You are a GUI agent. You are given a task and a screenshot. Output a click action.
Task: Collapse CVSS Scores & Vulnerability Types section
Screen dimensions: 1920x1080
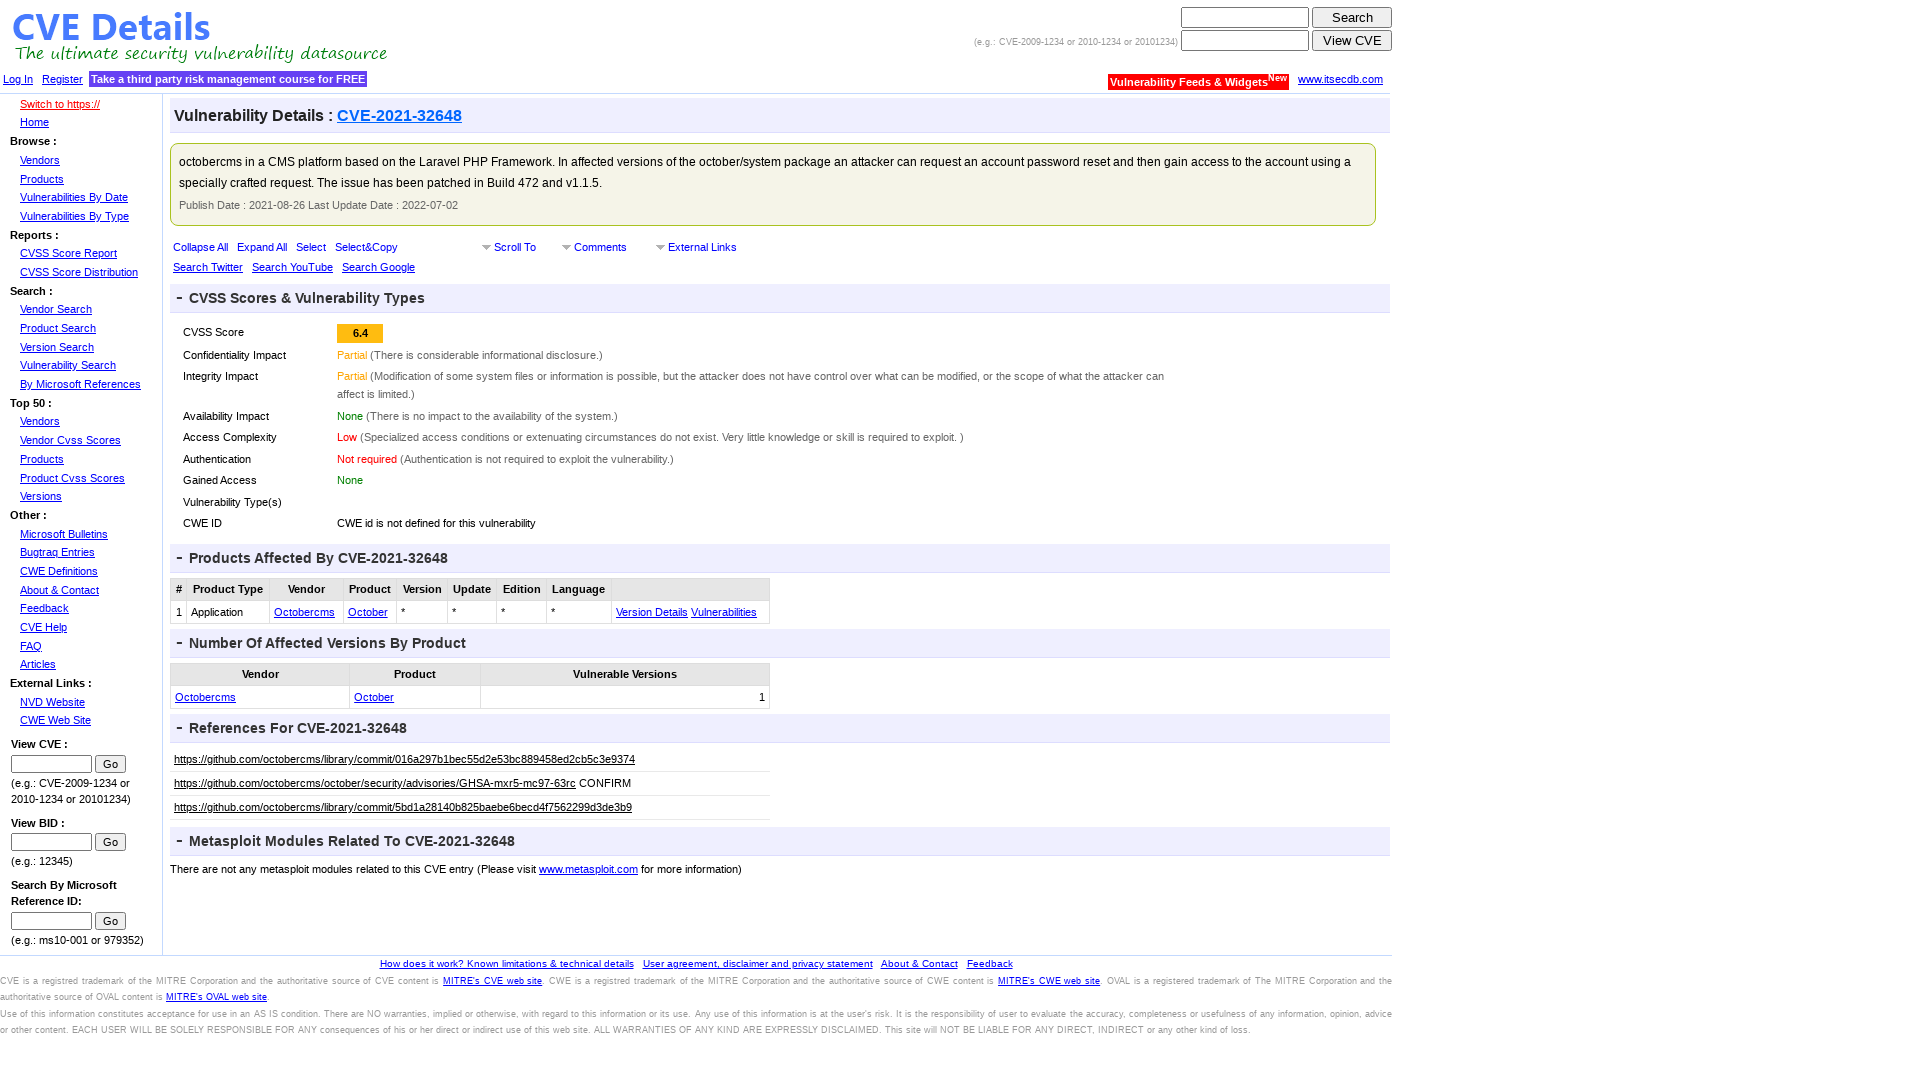click(180, 298)
